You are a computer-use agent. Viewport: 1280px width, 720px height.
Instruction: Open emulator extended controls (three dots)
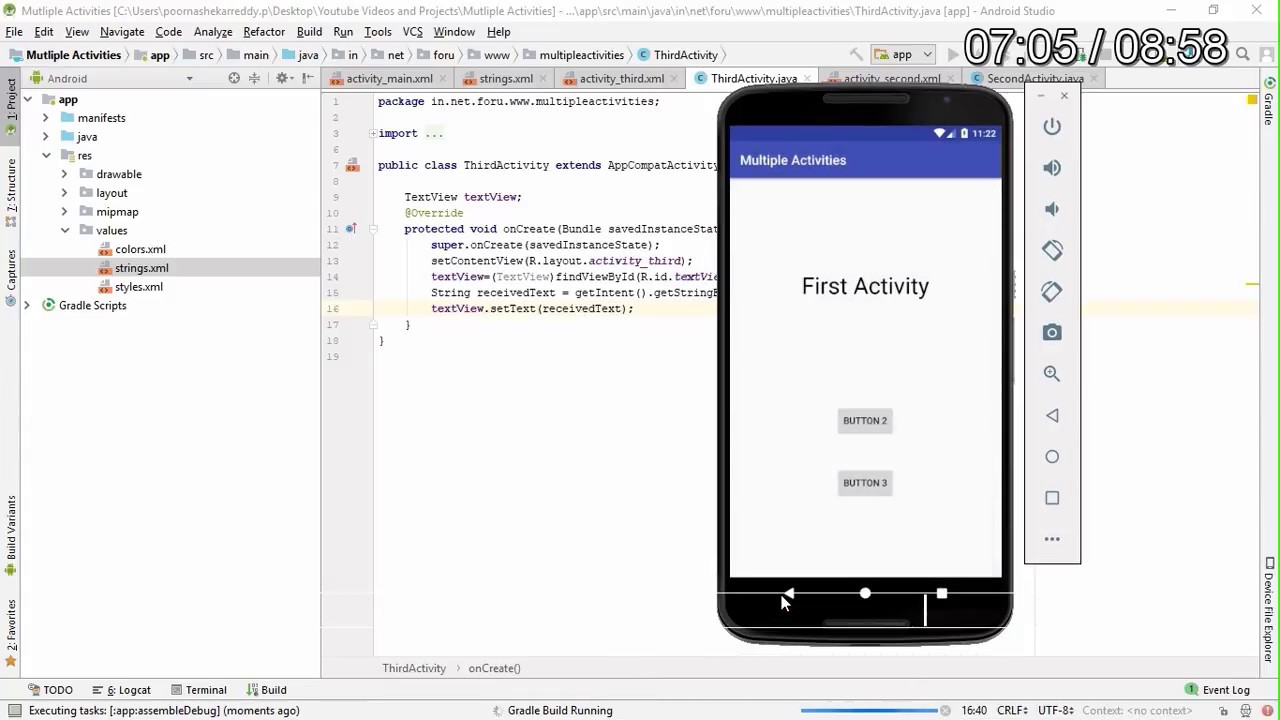[x=1052, y=539]
